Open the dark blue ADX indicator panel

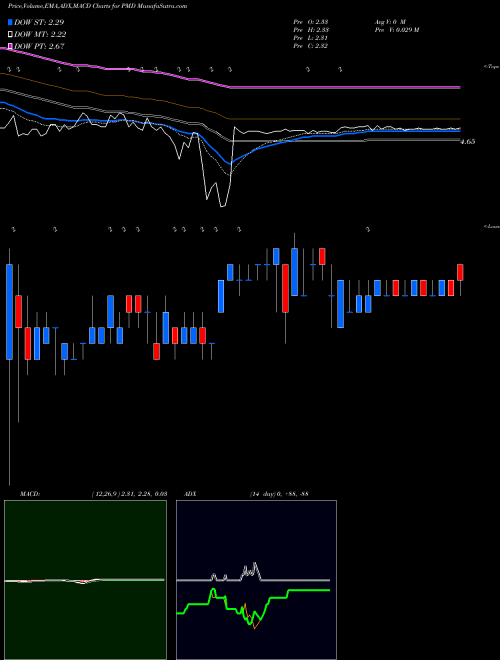[257, 580]
